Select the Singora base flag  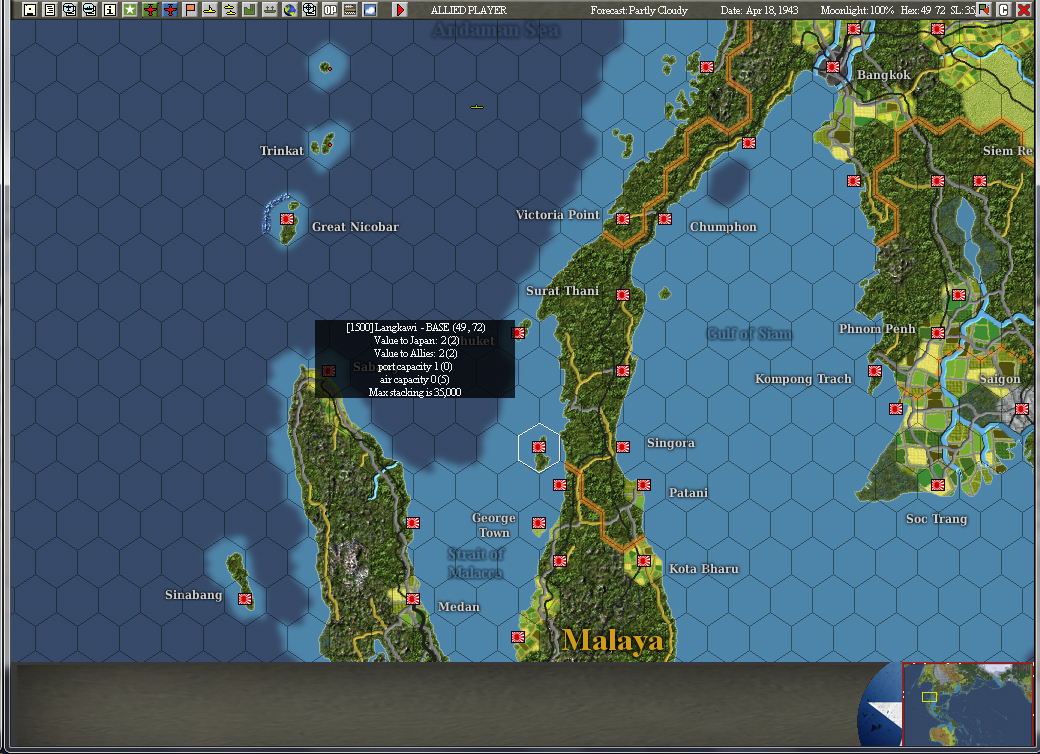tap(623, 448)
